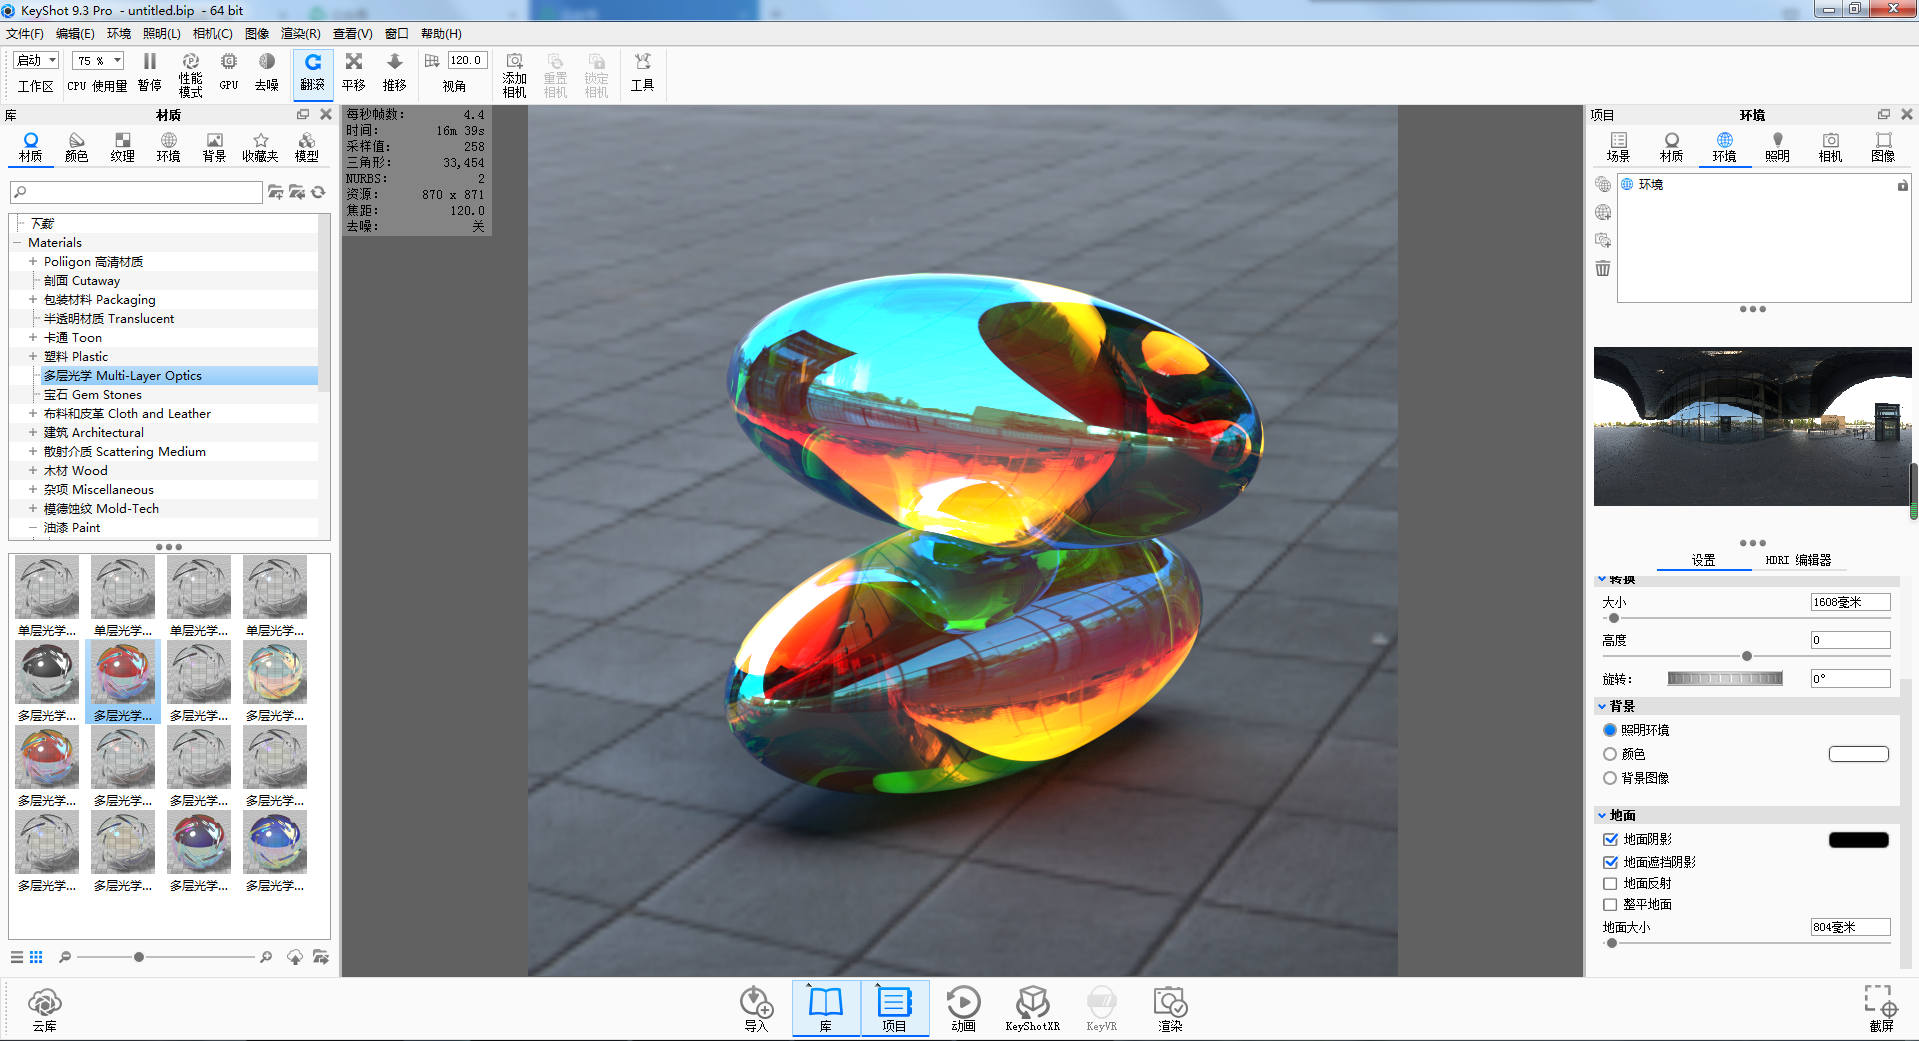Enable Flatten Ground (整平地面) checkbox
Image resolution: width=1919 pixels, height=1041 pixels.
pyautogui.click(x=1610, y=904)
